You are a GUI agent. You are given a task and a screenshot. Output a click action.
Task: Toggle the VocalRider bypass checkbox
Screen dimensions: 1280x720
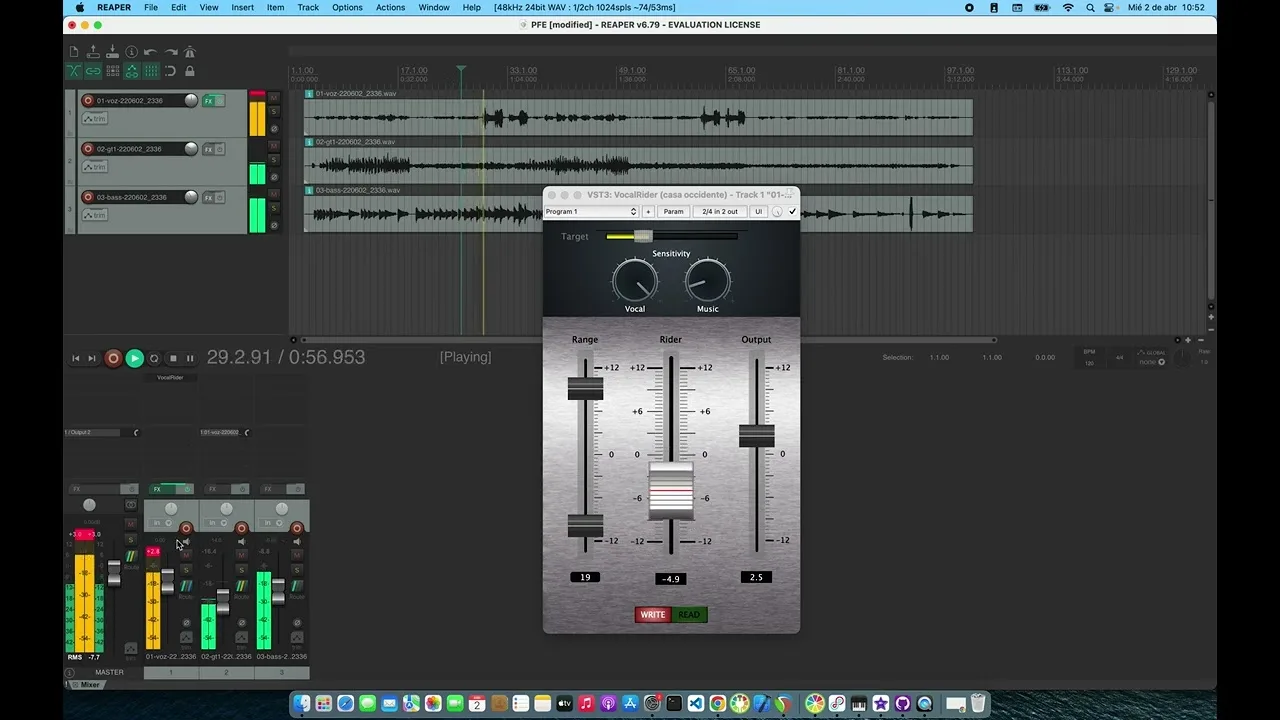pyautogui.click(x=793, y=212)
